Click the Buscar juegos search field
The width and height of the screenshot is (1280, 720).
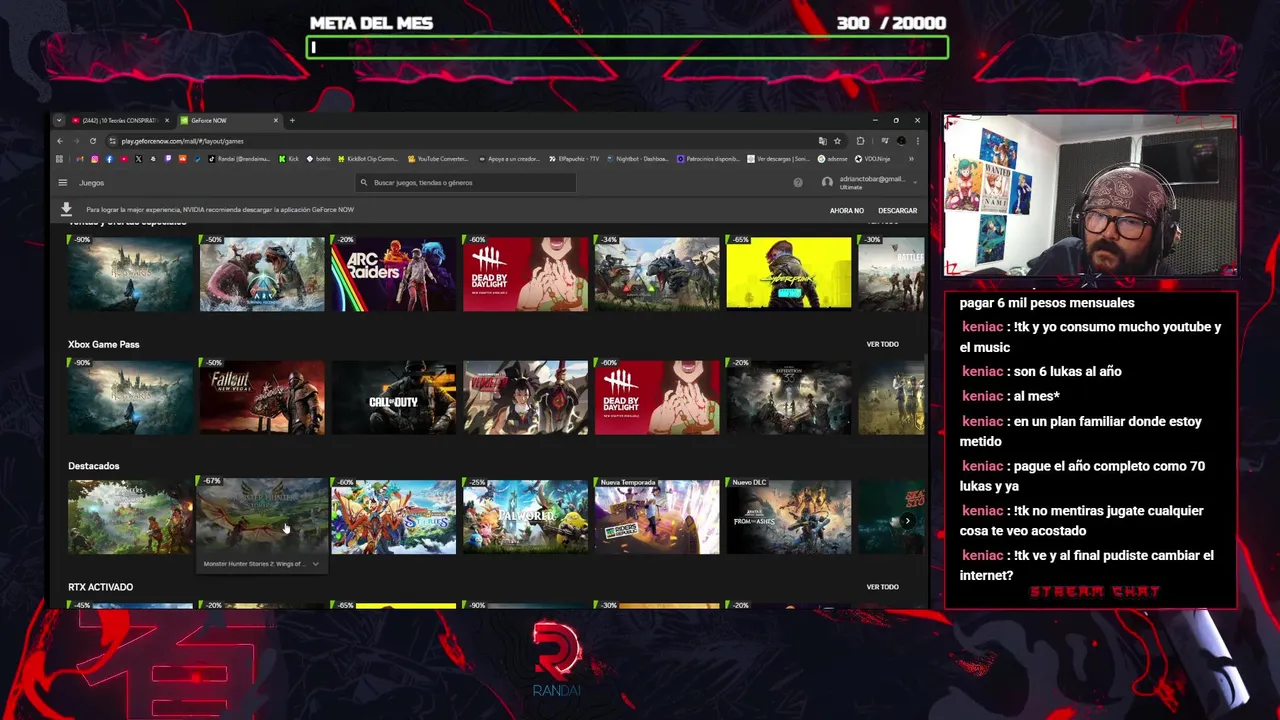click(x=465, y=183)
